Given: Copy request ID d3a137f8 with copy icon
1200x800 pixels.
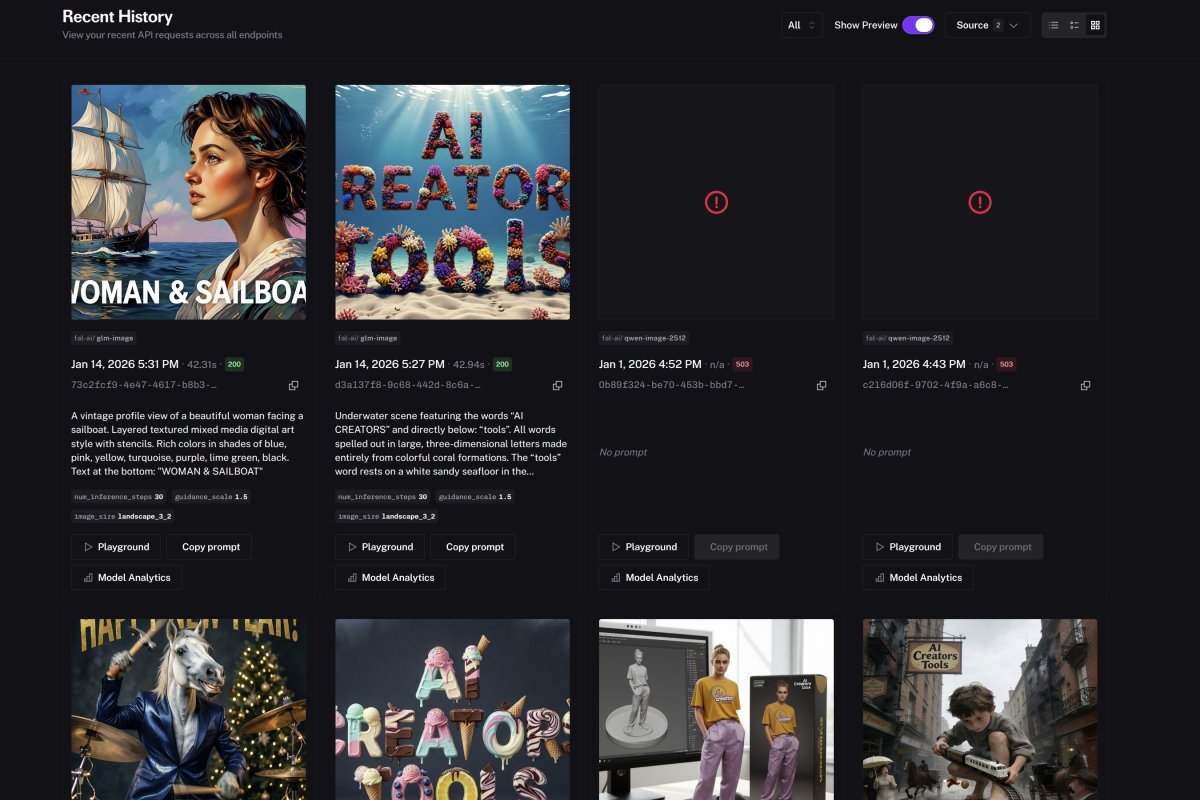Looking at the screenshot, I should [557, 385].
